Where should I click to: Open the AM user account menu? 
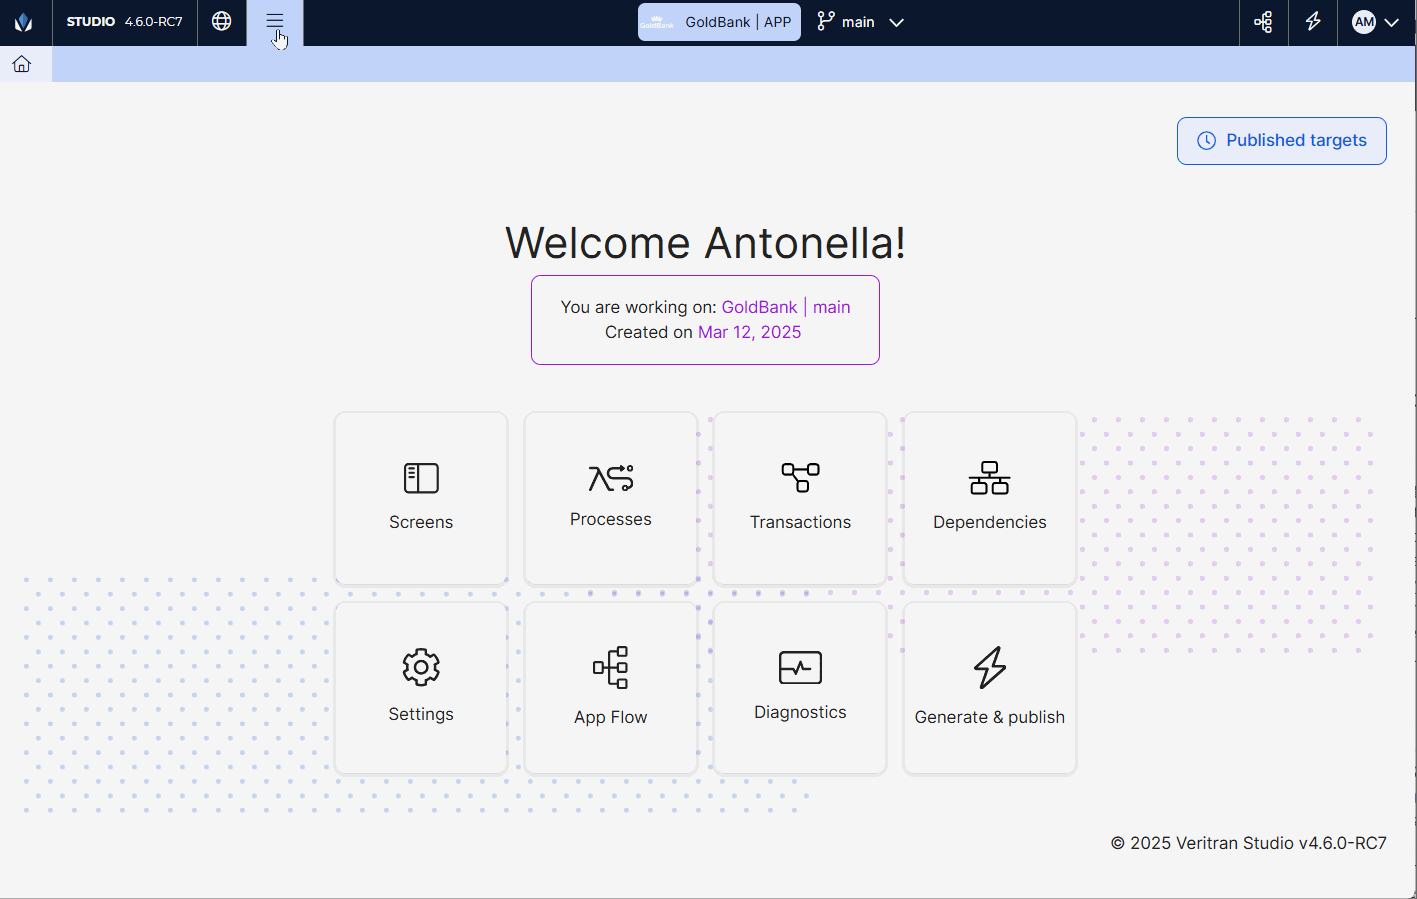(1375, 22)
